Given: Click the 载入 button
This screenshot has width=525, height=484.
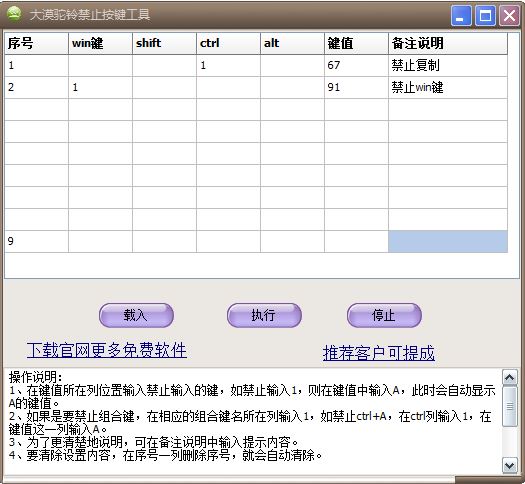Looking at the screenshot, I should click(136, 315).
